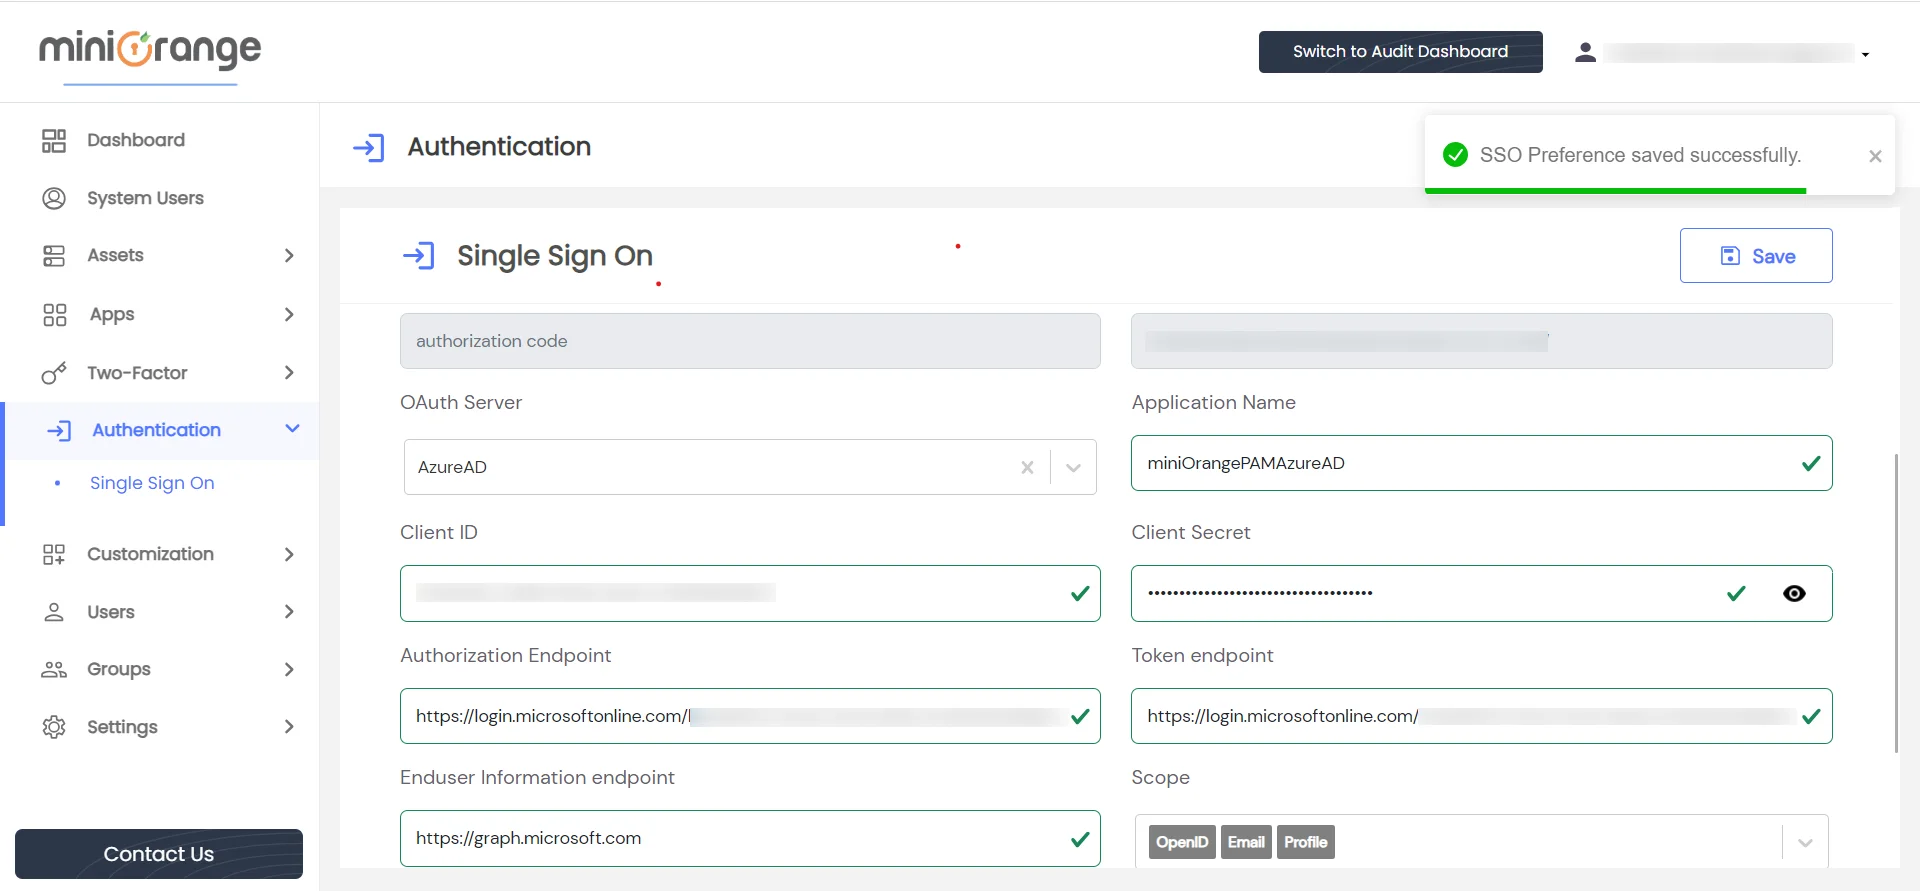Click the green success check icon in notification
1920x891 pixels.
tap(1456, 155)
